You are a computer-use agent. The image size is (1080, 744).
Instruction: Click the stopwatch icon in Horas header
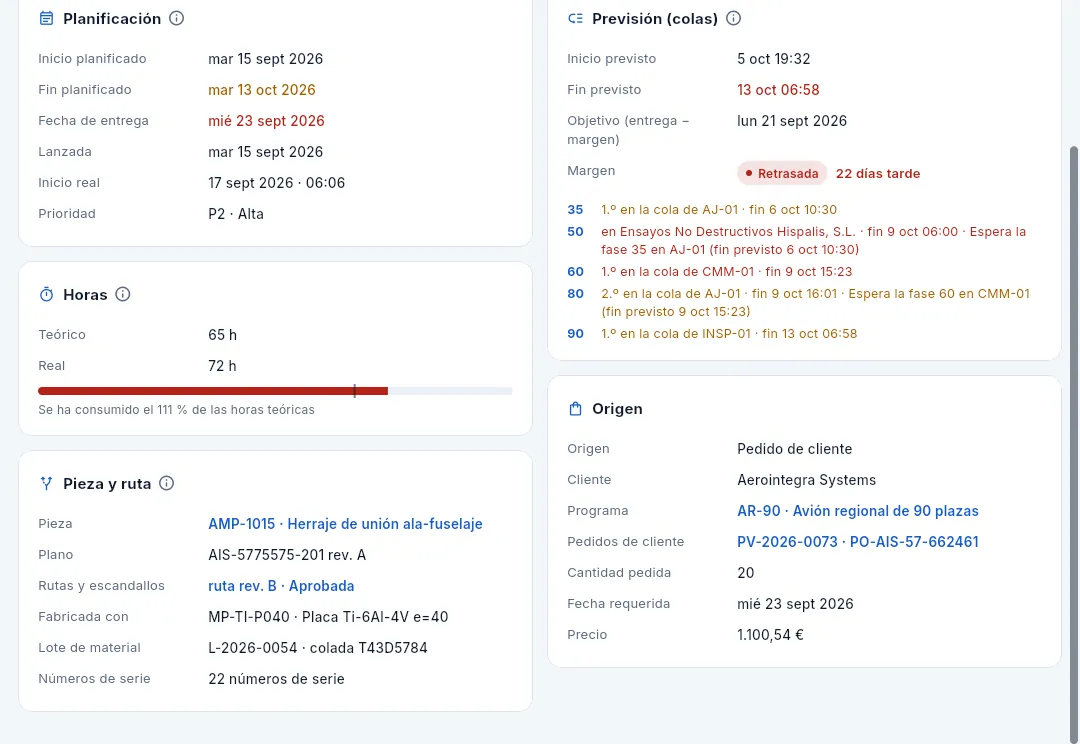[46, 295]
